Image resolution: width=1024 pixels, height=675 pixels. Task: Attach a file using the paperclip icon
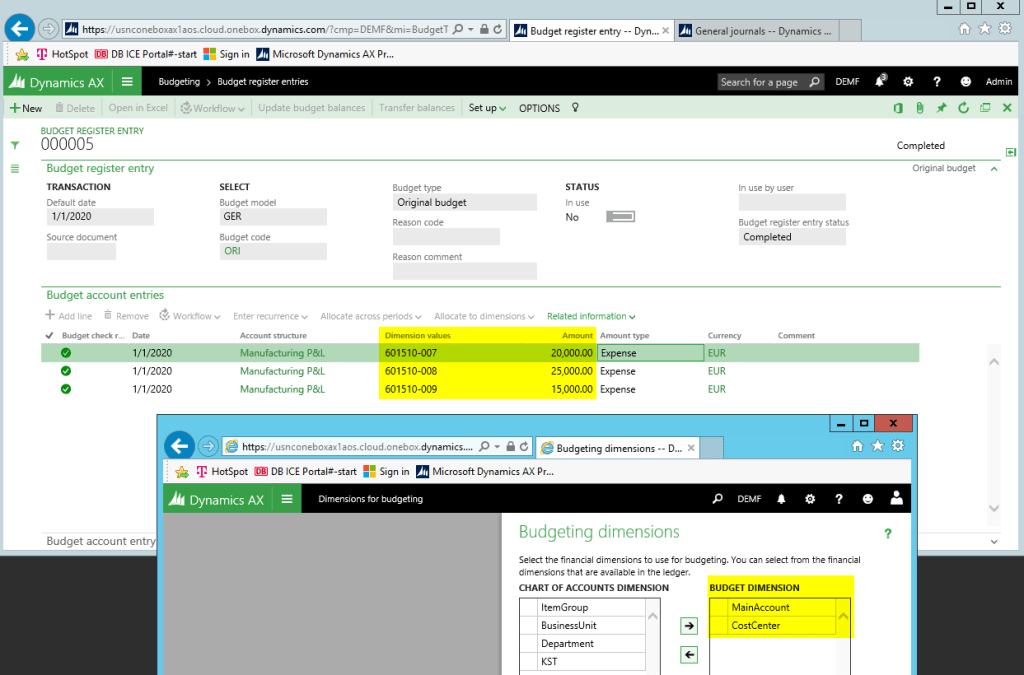(x=920, y=107)
